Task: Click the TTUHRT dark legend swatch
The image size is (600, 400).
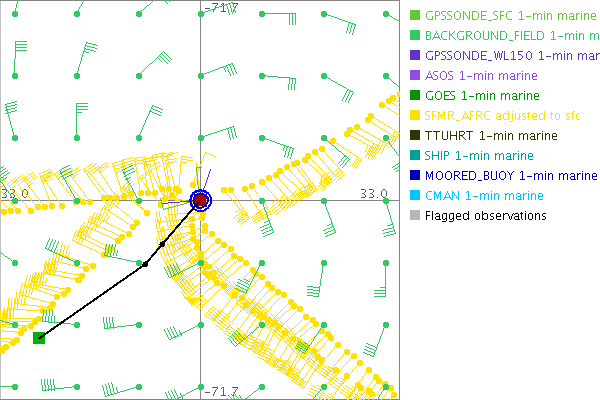Action: coord(415,136)
